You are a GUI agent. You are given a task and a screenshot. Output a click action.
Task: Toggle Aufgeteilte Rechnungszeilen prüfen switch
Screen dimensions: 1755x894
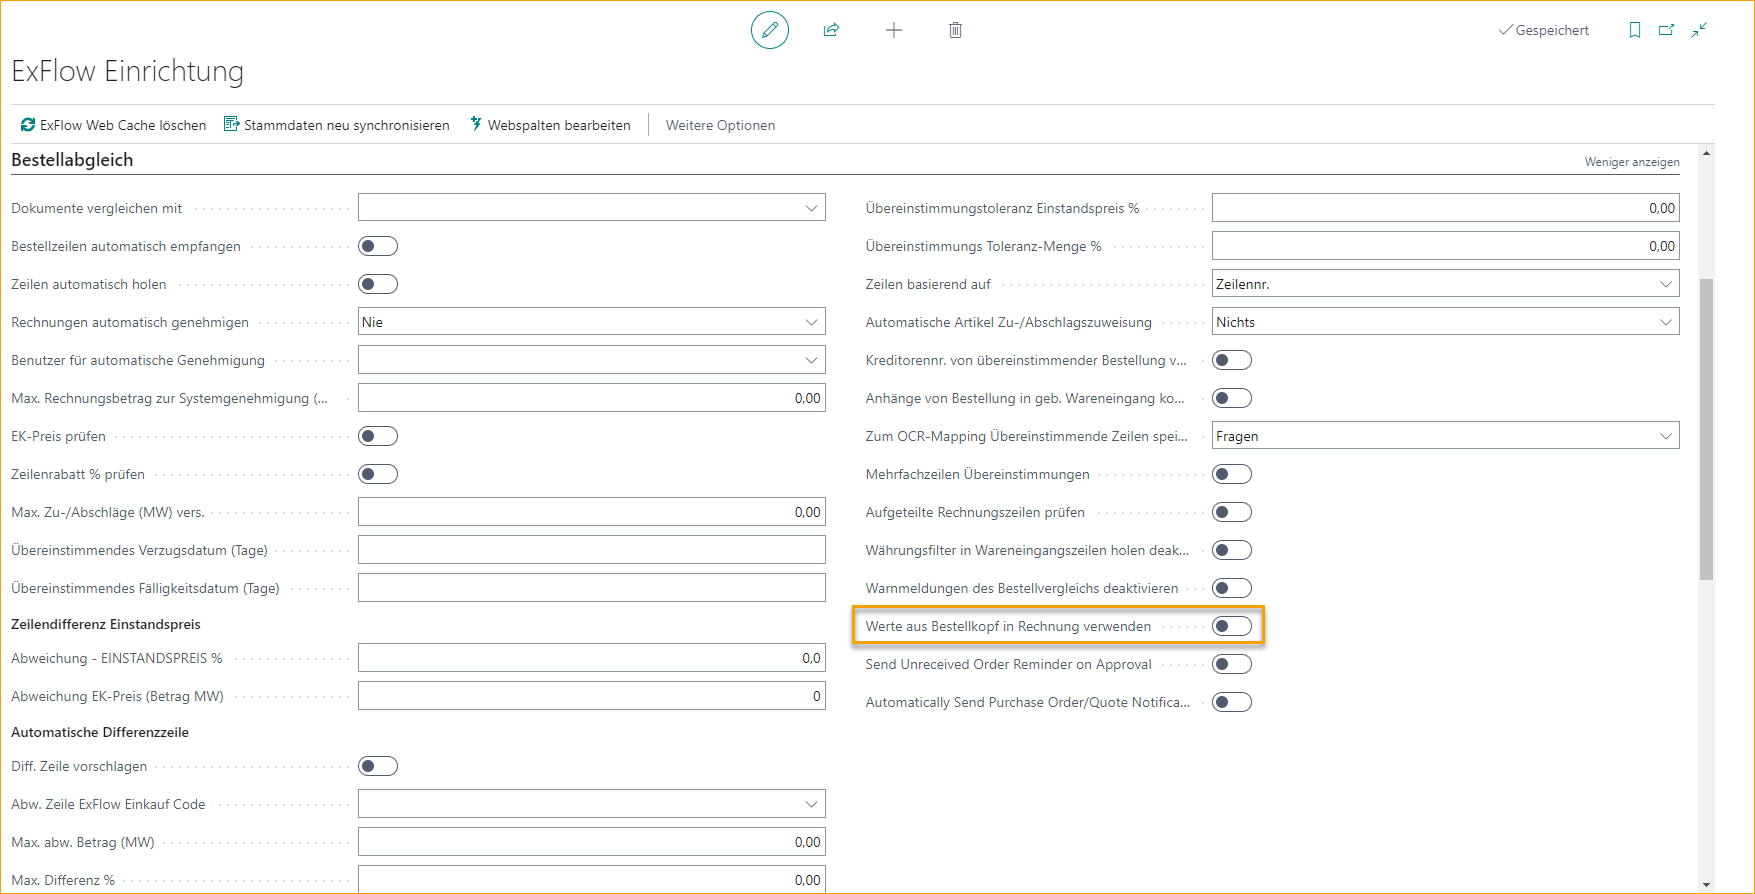[1232, 512]
